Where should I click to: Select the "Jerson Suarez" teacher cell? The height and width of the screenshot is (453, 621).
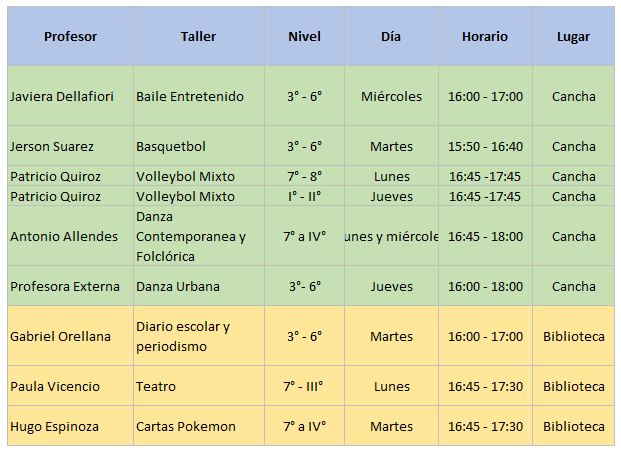(x=52, y=147)
